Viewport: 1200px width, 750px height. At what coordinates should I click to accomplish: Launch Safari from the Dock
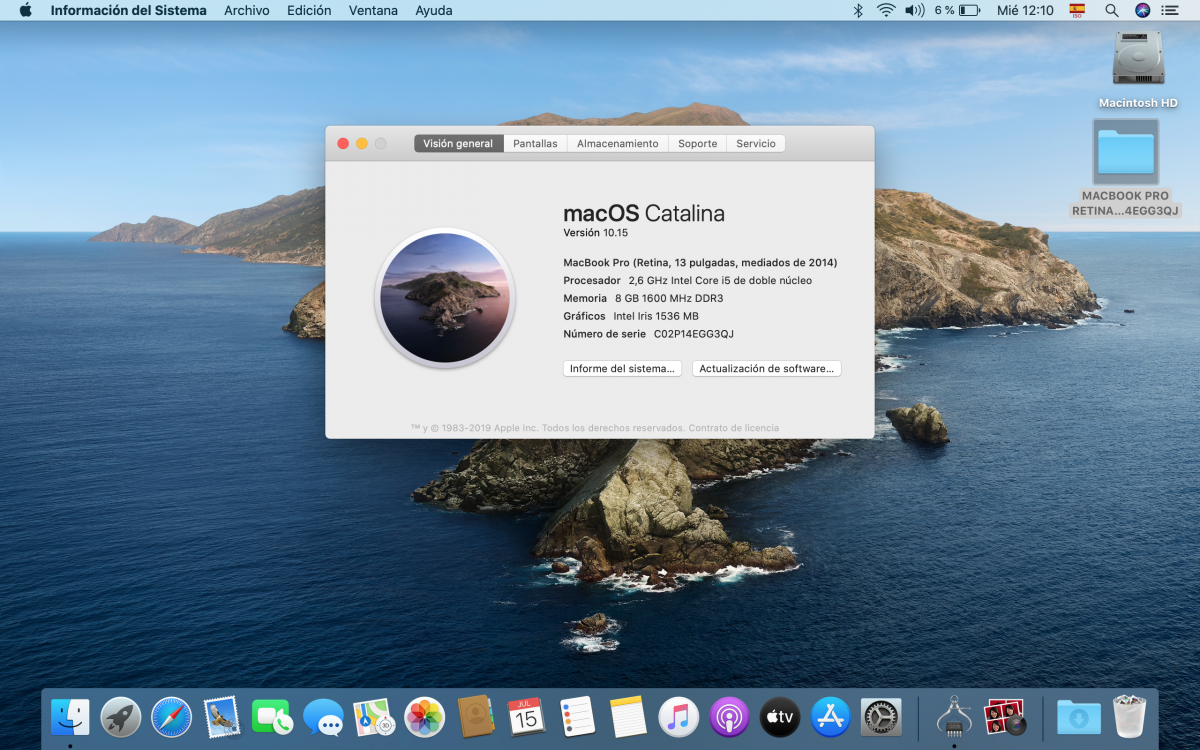click(x=171, y=717)
